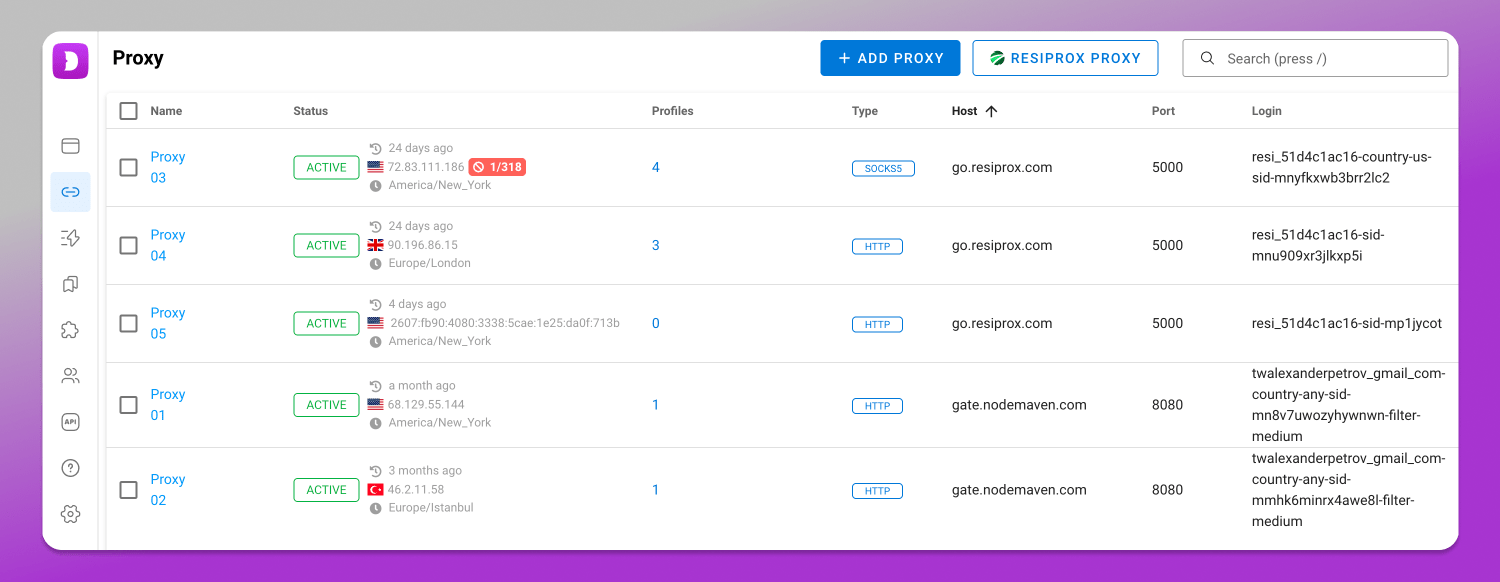The image size is (1500, 582).
Task: Click the 'Proxy' page title
Action: [138, 58]
